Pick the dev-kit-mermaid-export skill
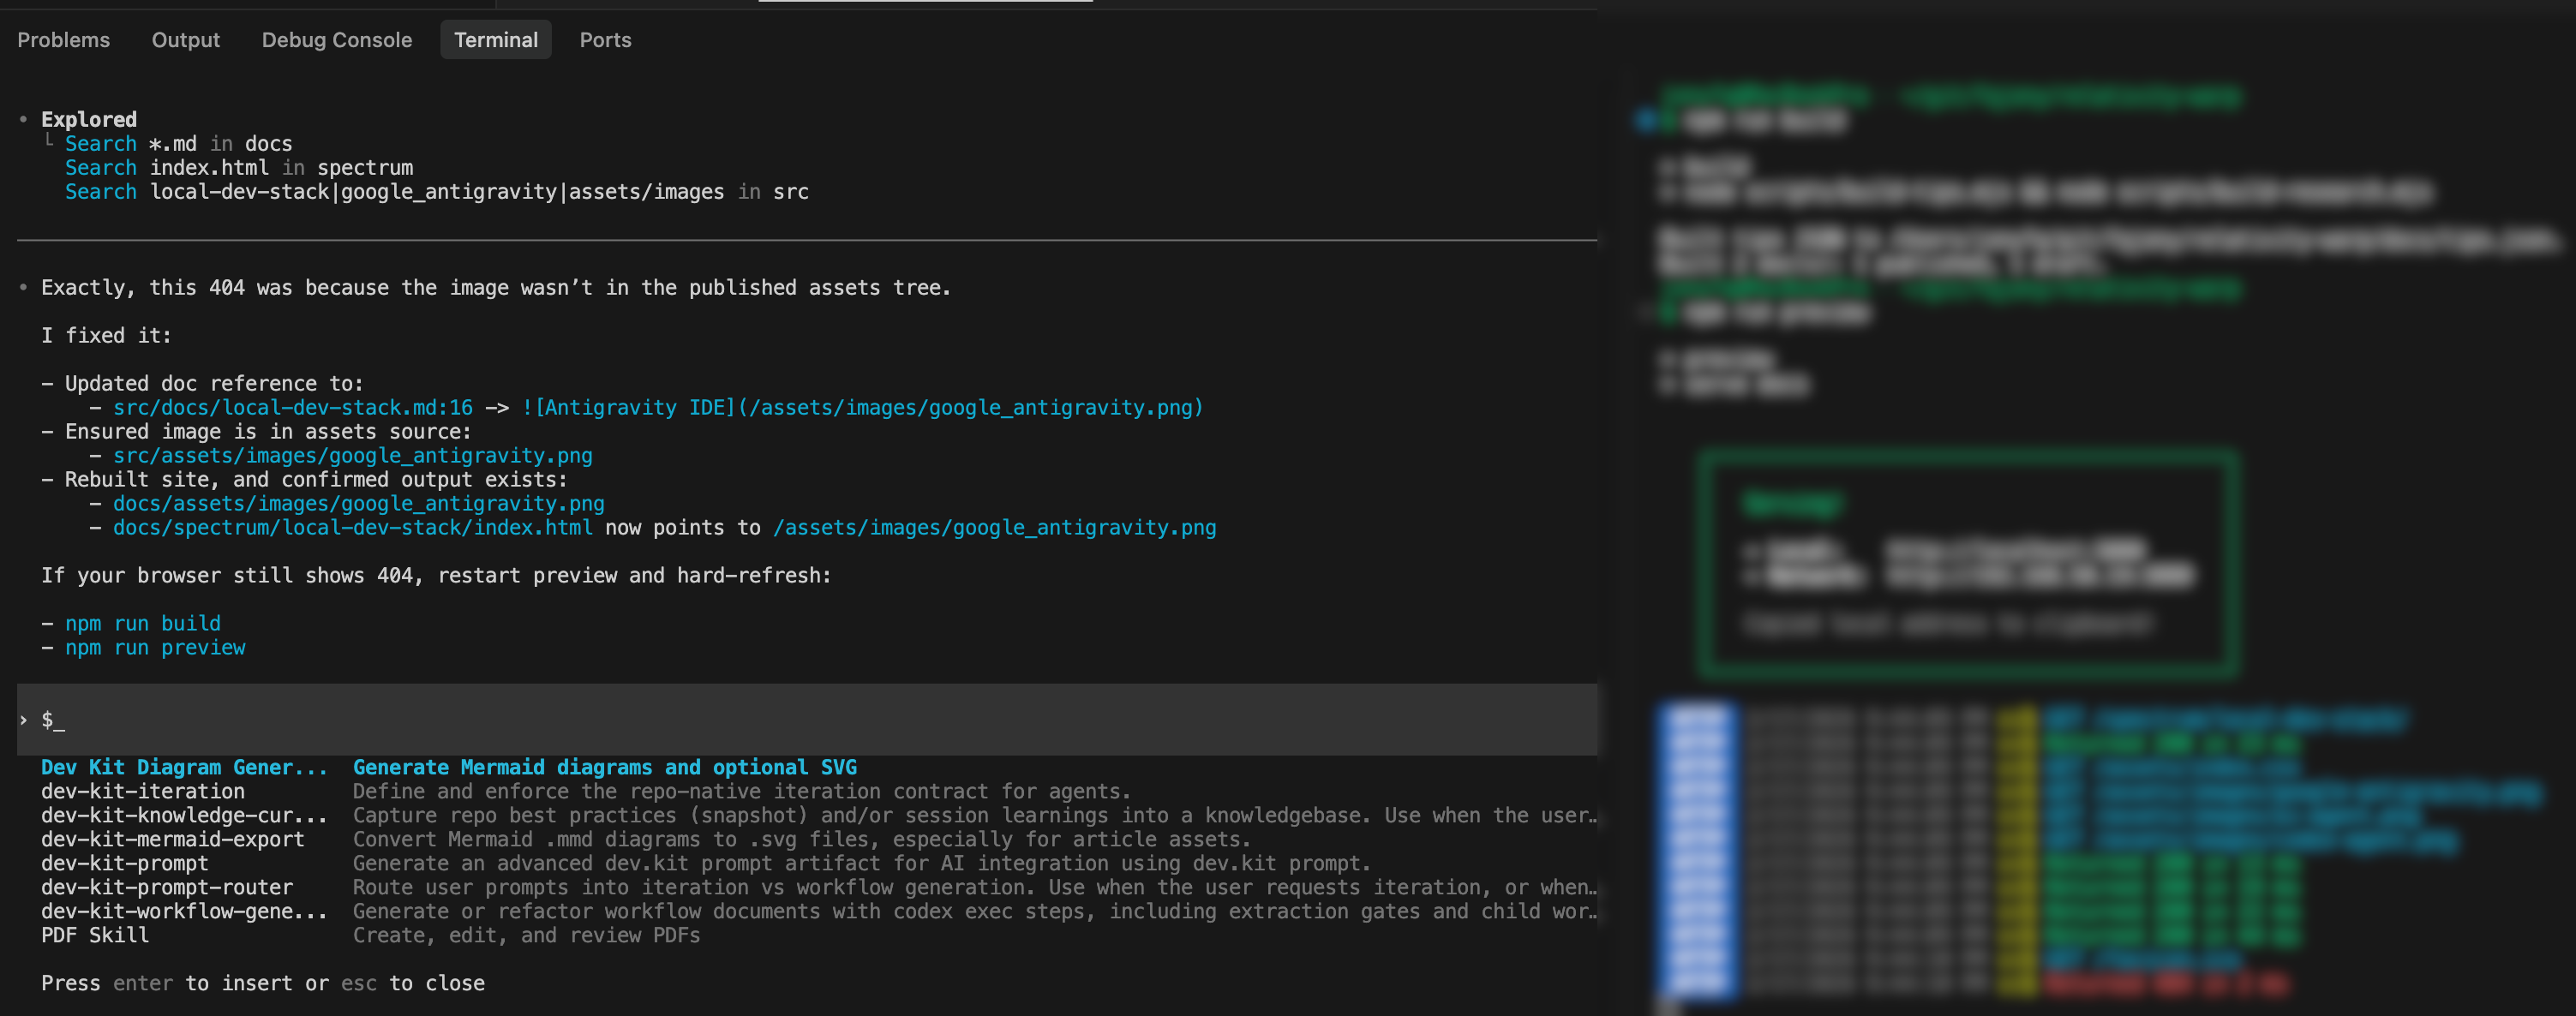The height and width of the screenshot is (1016, 2576). click(x=172, y=839)
